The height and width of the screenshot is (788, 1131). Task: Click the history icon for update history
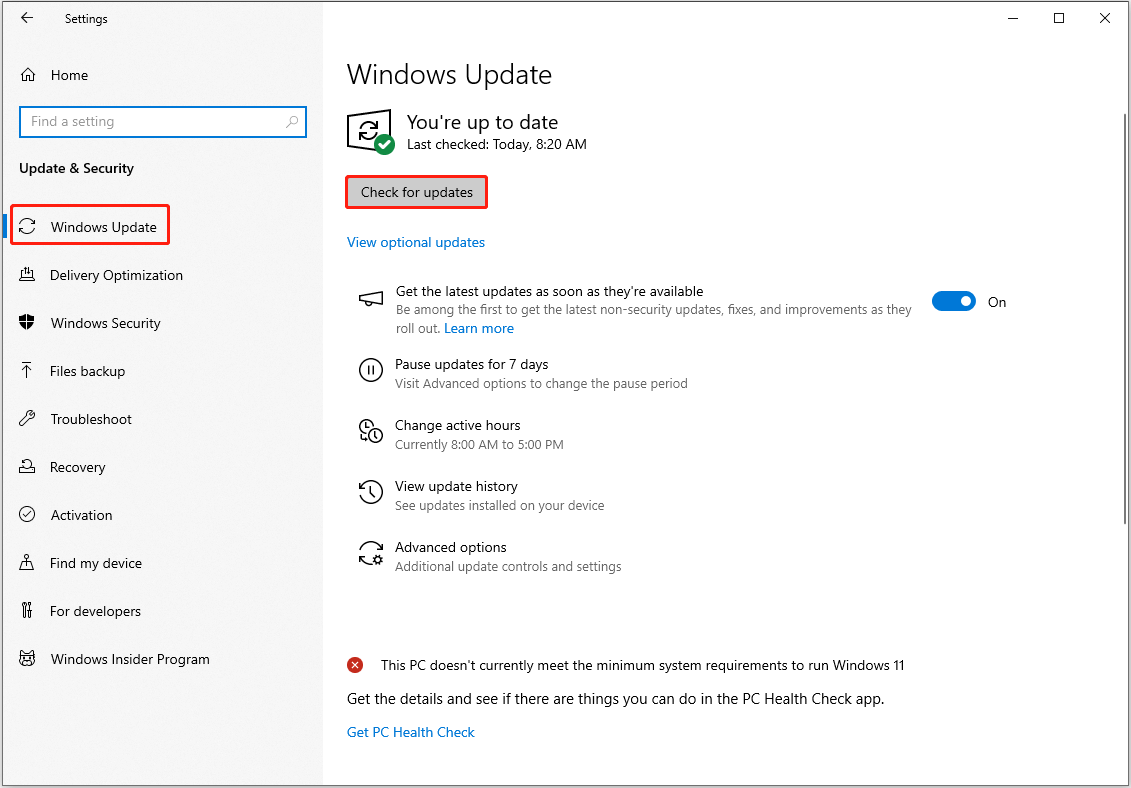point(371,492)
